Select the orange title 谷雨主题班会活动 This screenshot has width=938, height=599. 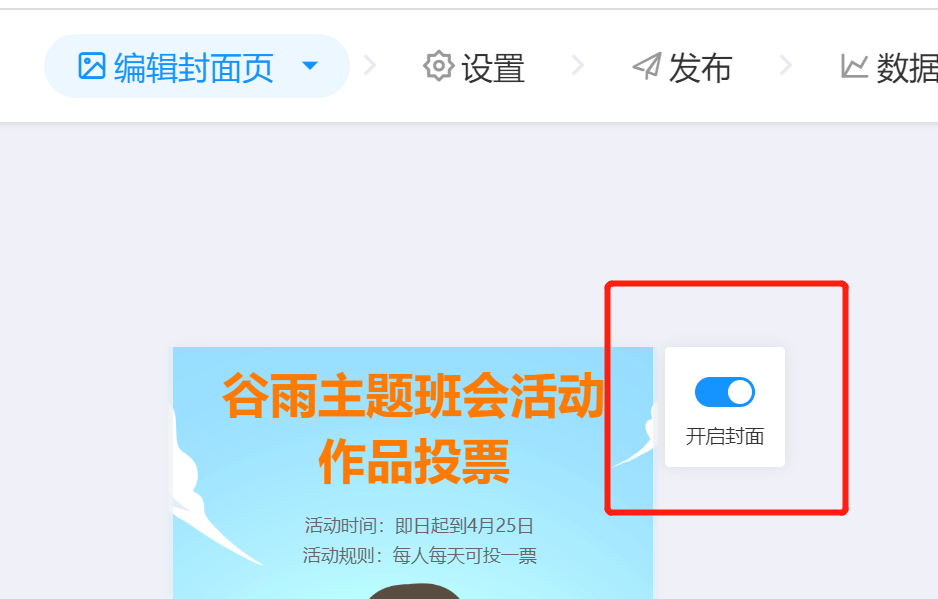(413, 396)
